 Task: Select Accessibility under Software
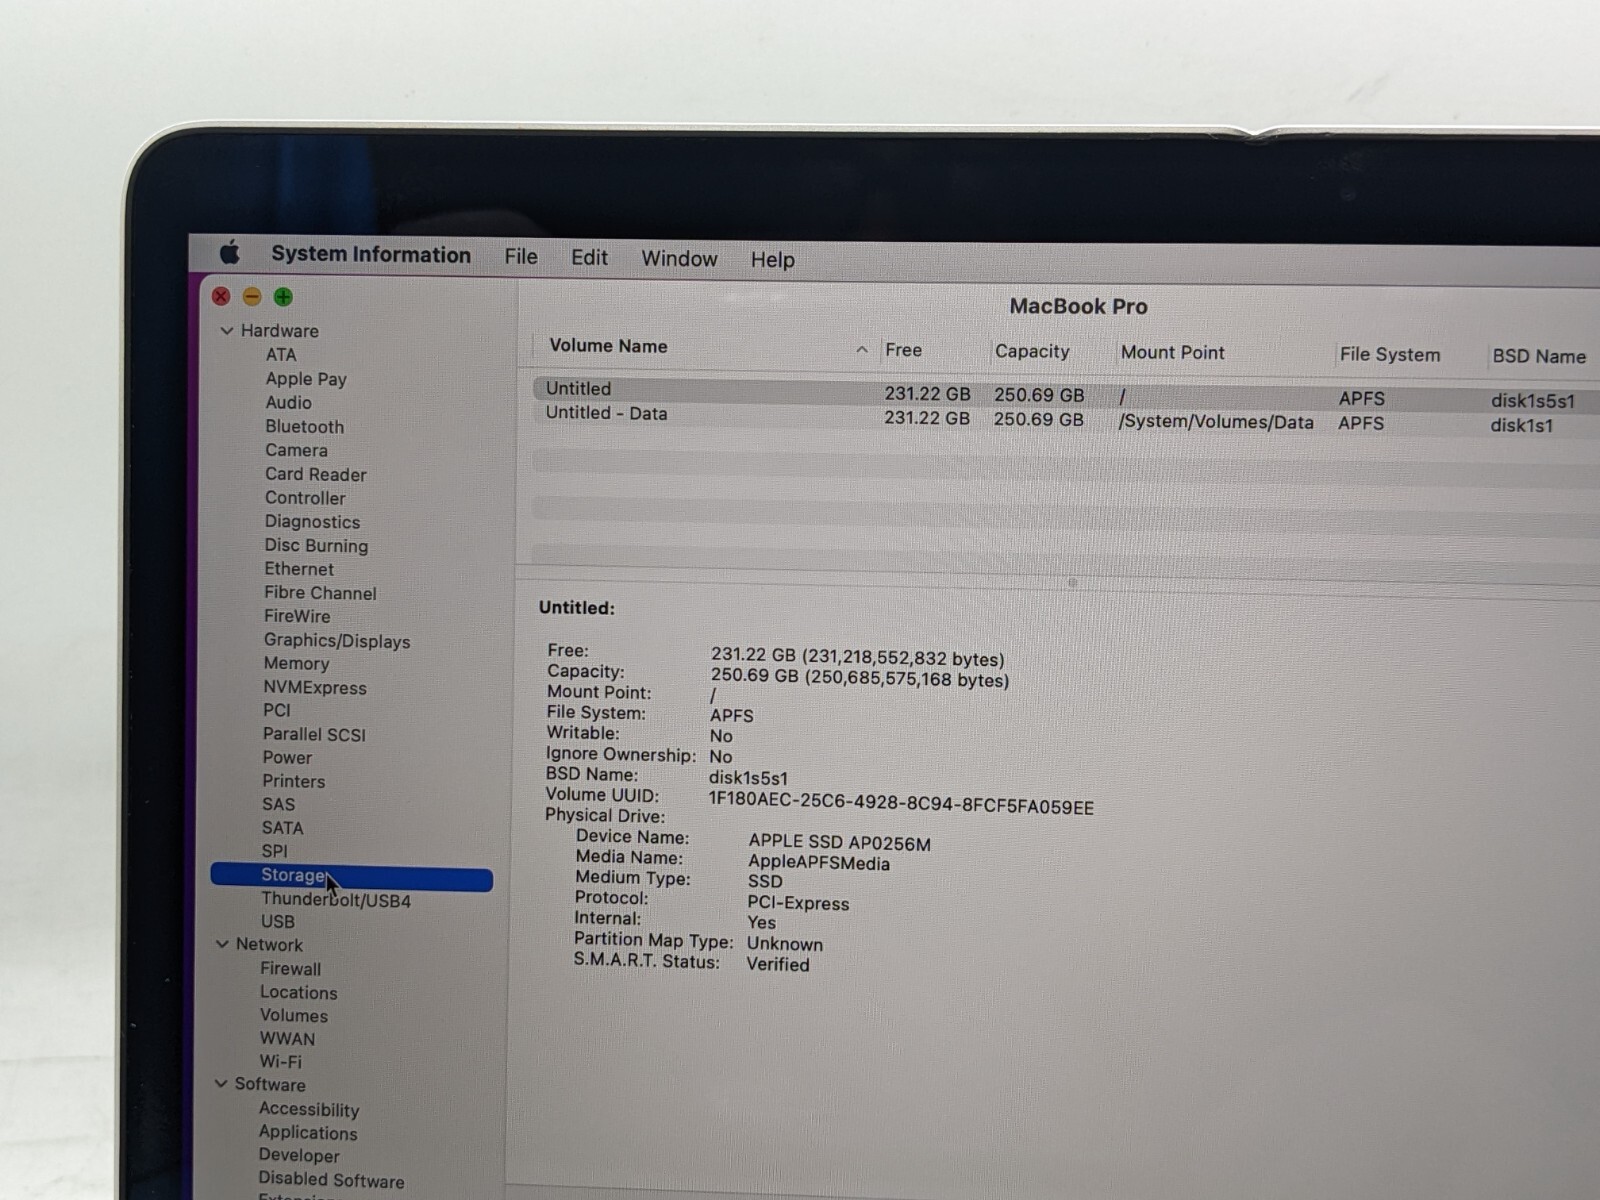pyautogui.click(x=309, y=1110)
